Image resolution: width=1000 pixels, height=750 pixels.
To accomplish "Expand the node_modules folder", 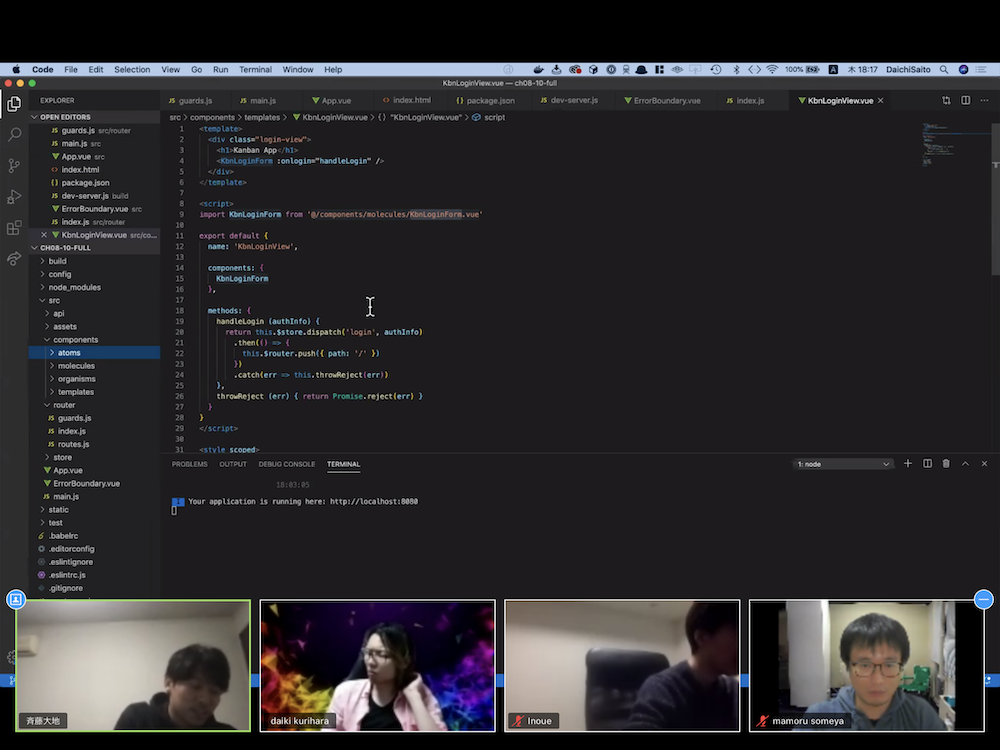I will [94, 287].
